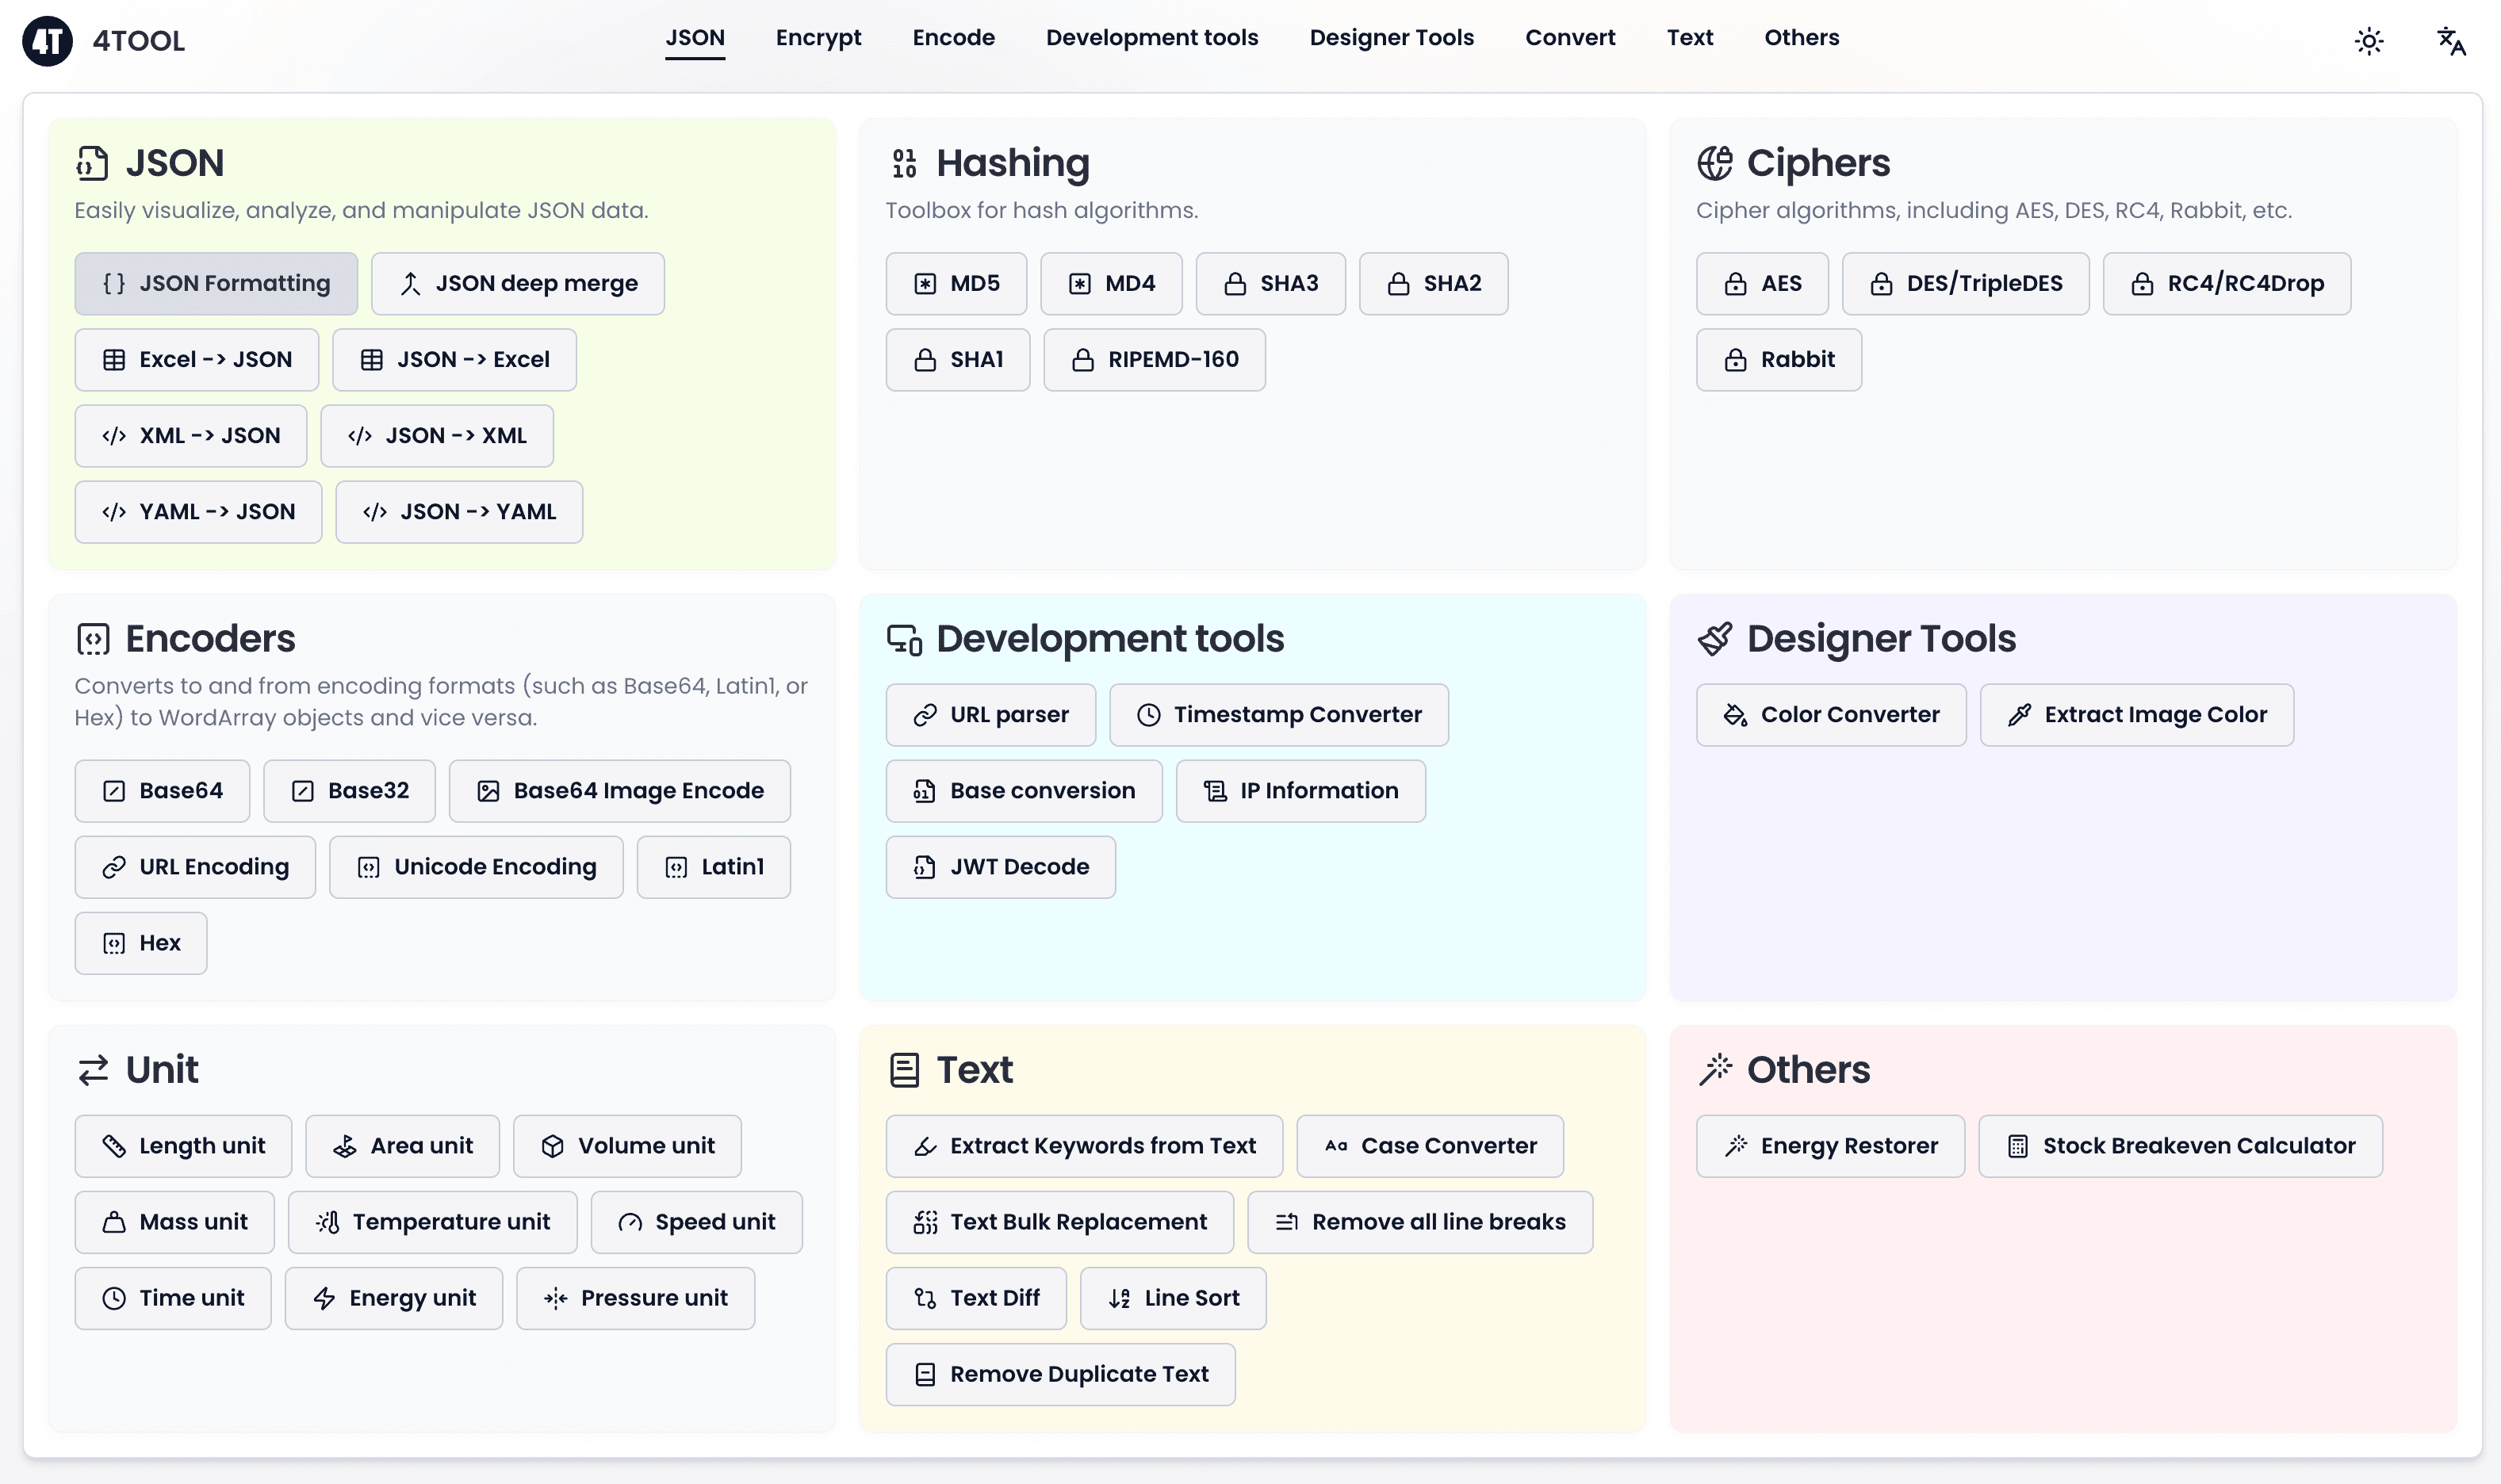Open the Stock Breakeven Calculator
Image resolution: width=2501 pixels, height=1484 pixels.
click(2179, 1146)
